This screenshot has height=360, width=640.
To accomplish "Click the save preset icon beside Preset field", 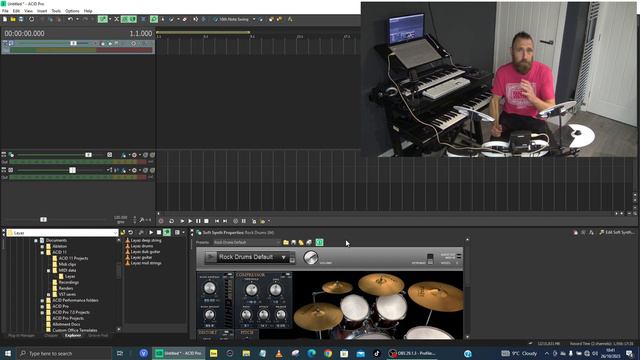I will tap(293, 242).
